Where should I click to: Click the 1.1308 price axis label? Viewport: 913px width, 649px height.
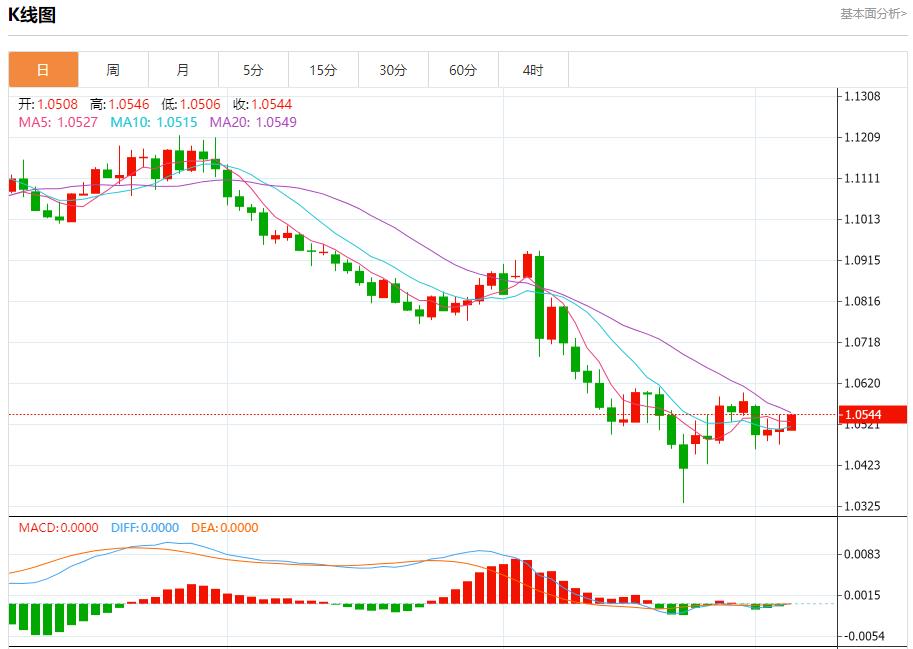pos(861,97)
